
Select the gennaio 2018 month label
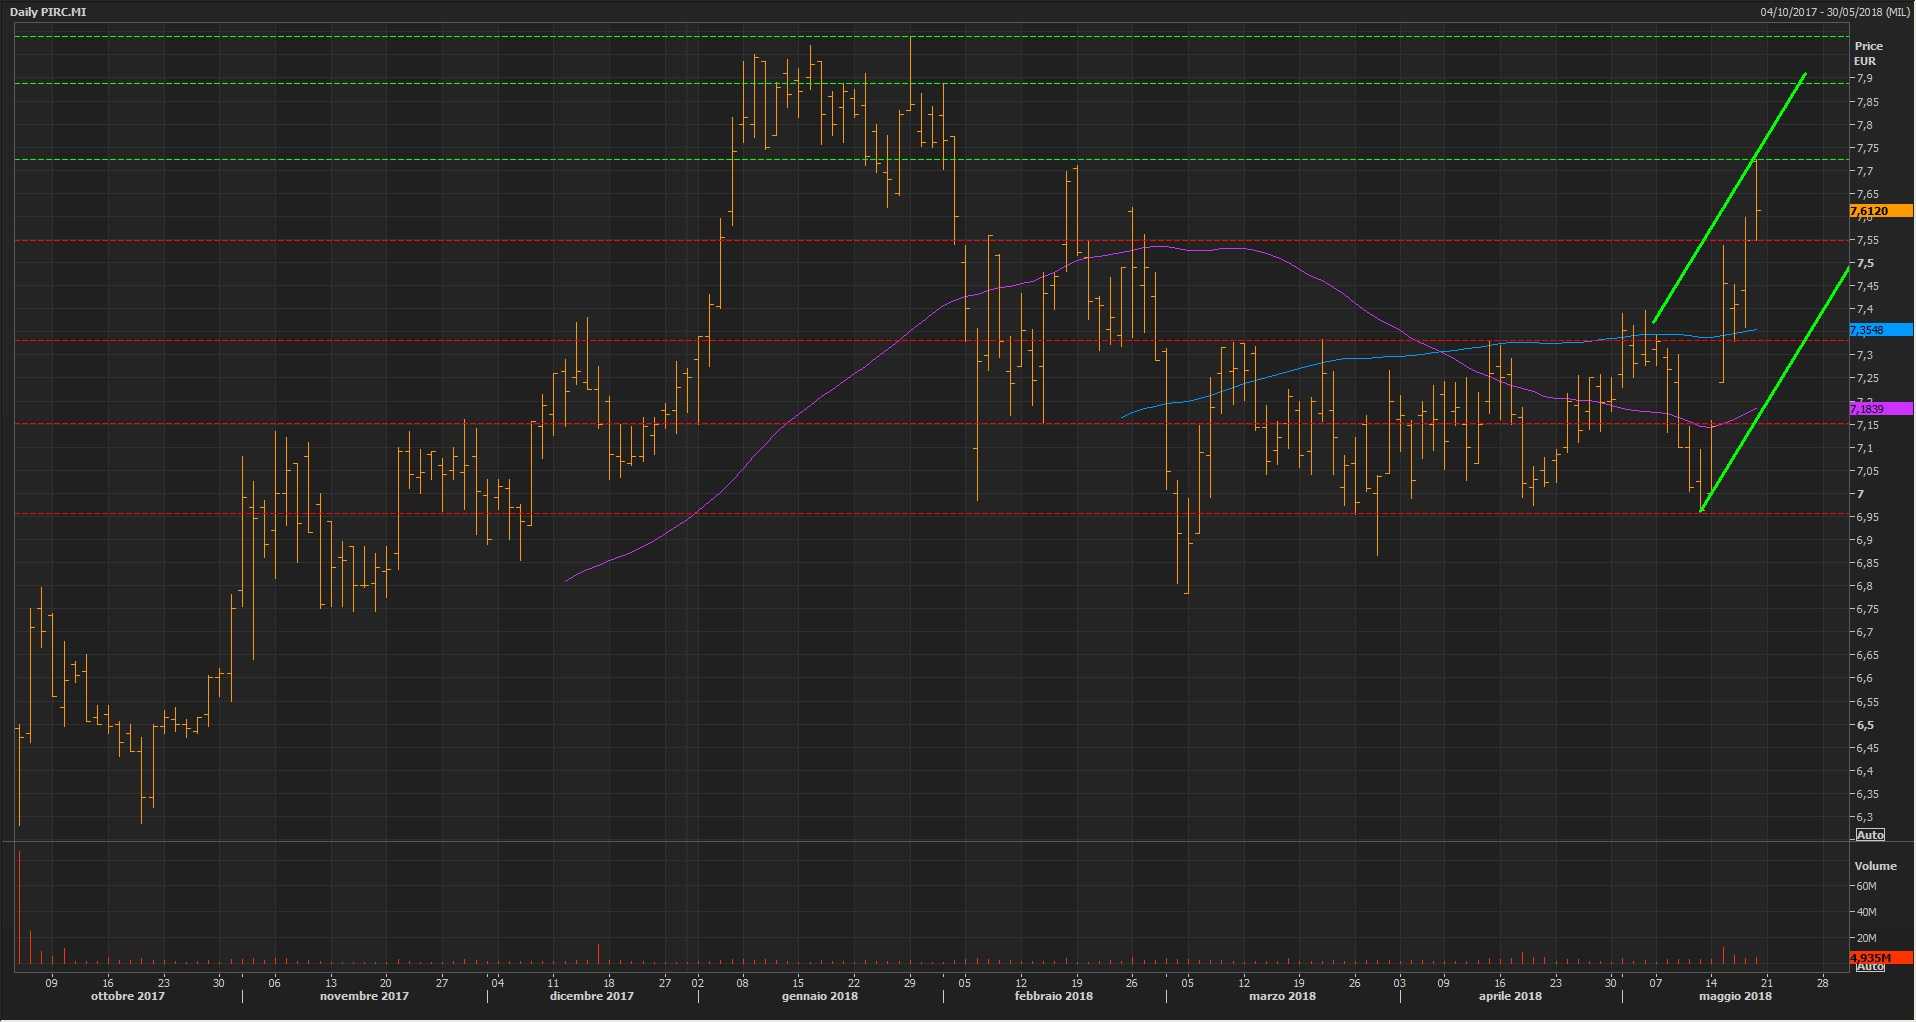tap(820, 996)
